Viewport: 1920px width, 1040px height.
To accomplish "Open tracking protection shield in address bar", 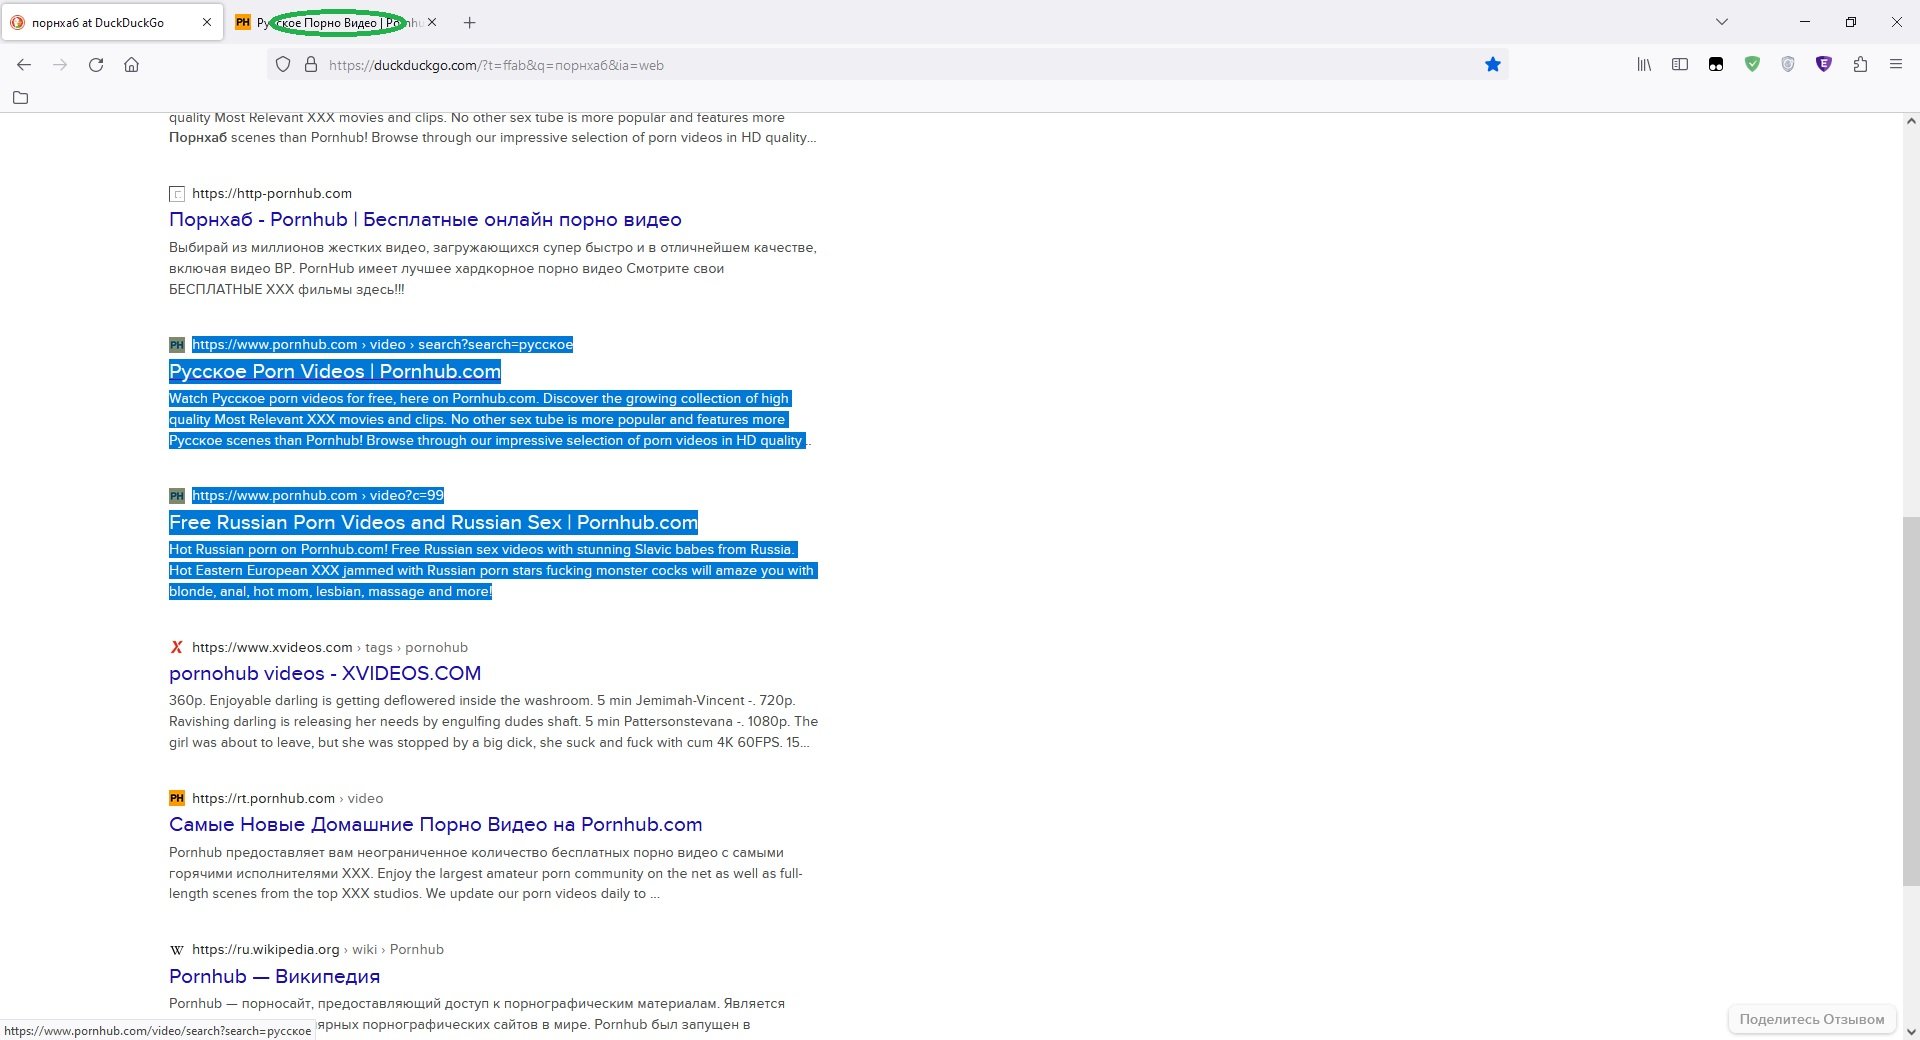I will coord(283,64).
